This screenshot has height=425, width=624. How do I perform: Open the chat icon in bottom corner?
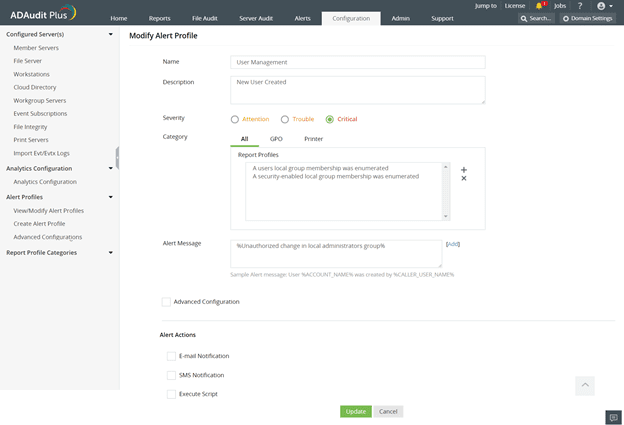point(612,416)
